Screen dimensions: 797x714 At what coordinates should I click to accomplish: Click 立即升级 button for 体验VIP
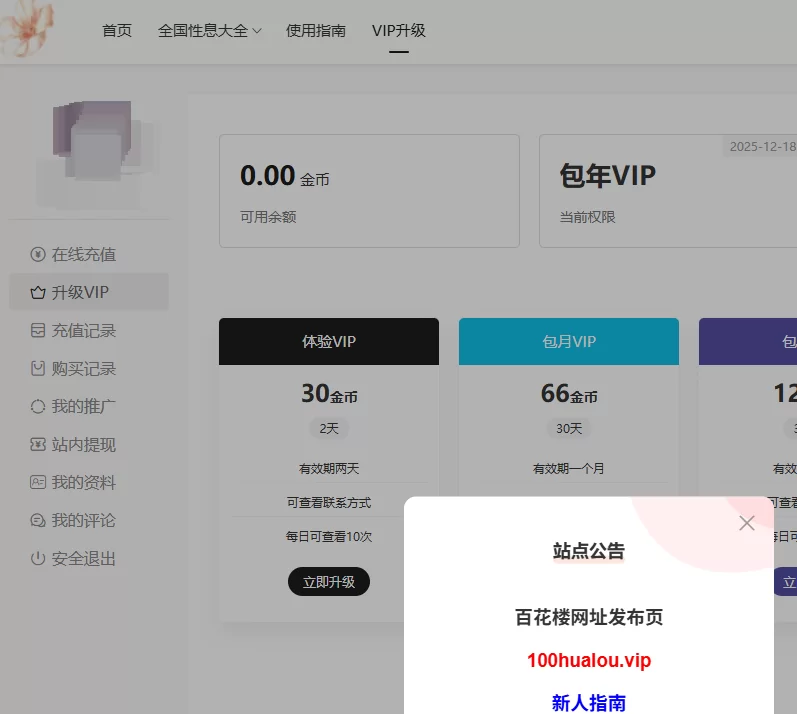(x=329, y=581)
